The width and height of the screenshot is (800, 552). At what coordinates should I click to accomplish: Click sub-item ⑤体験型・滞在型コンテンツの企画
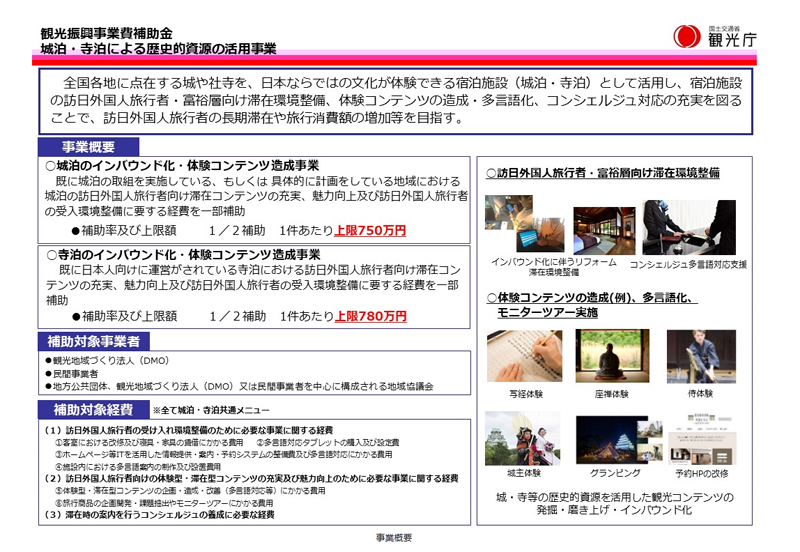[x=190, y=491]
